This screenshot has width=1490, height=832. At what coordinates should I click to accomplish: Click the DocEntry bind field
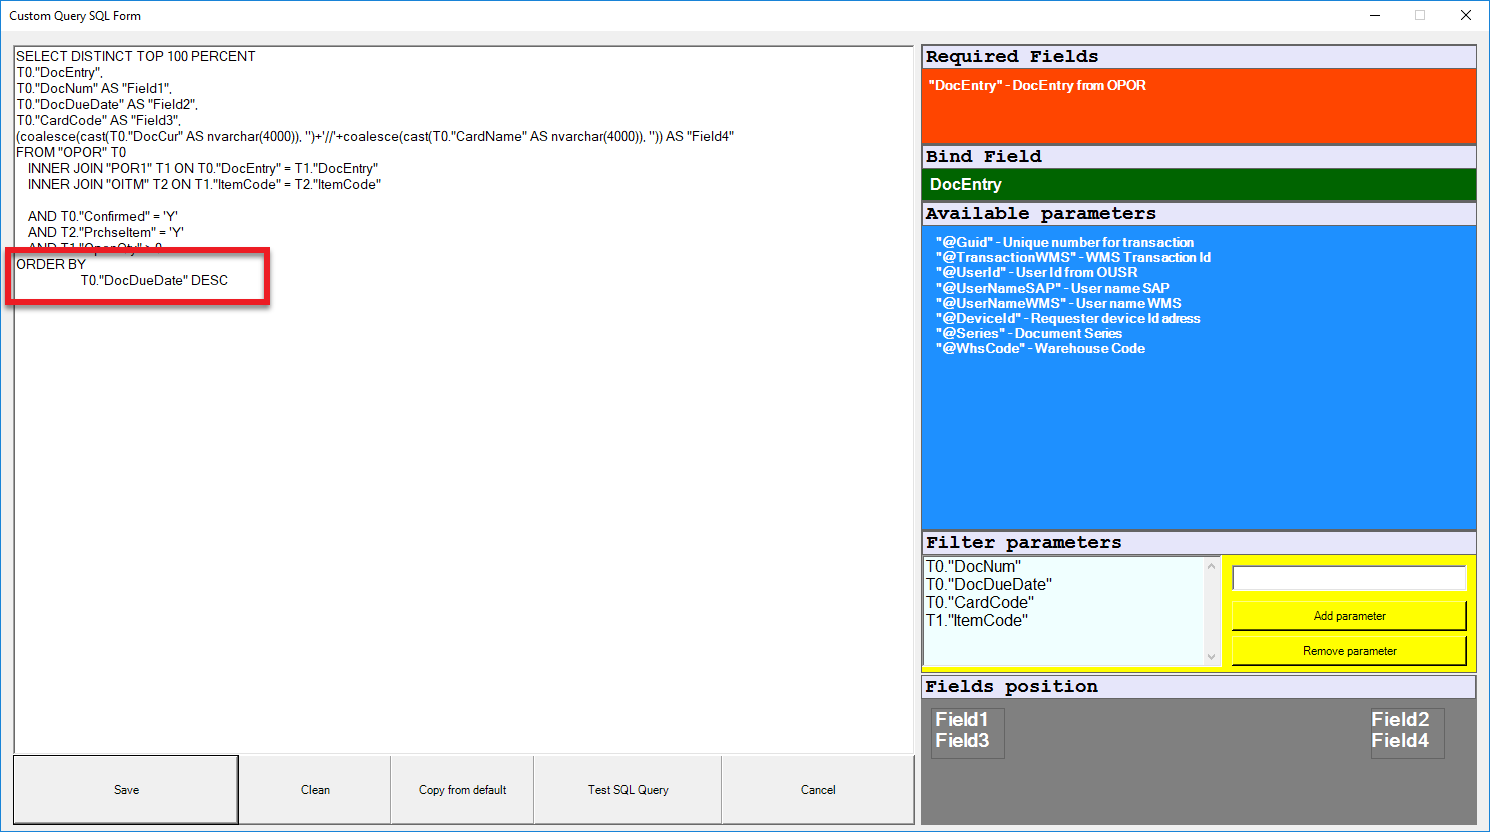tap(965, 184)
